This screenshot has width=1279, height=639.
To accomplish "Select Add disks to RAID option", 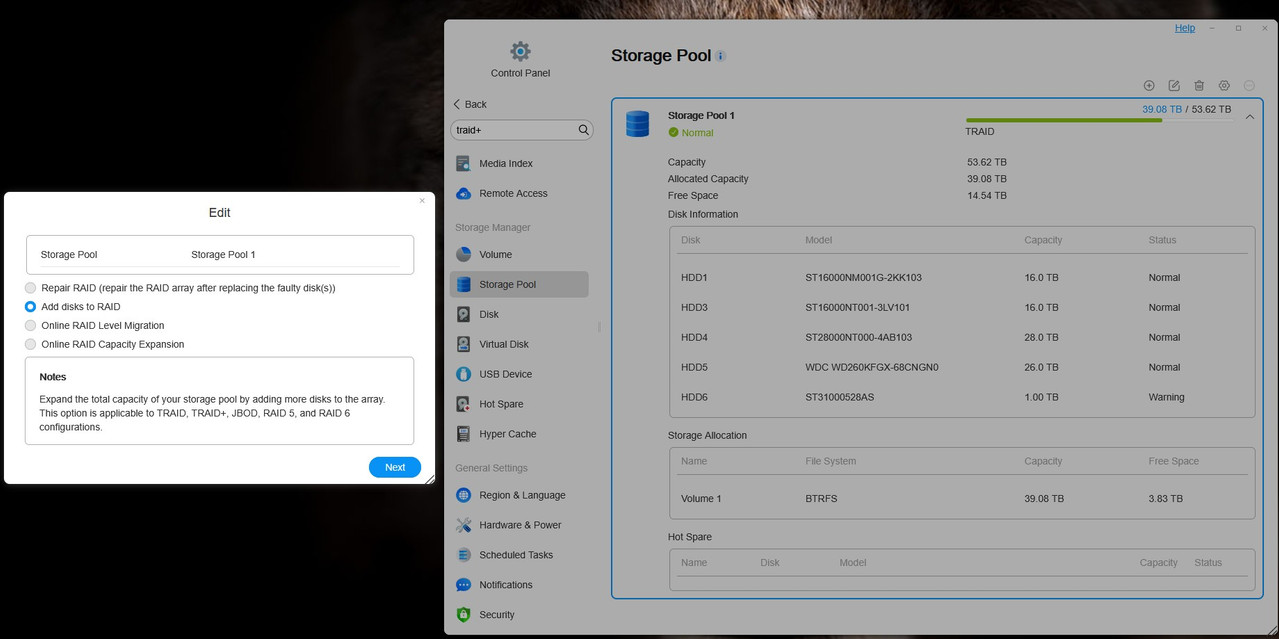I will 31,307.
